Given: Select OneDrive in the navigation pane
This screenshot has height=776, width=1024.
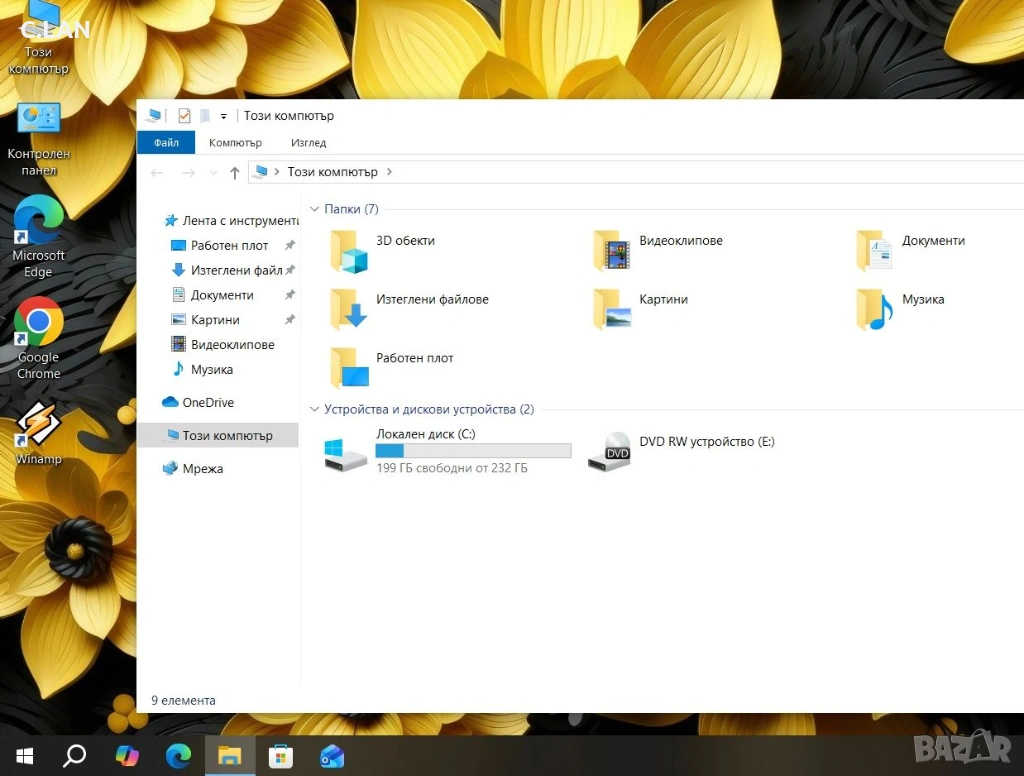Looking at the screenshot, I should pos(208,403).
